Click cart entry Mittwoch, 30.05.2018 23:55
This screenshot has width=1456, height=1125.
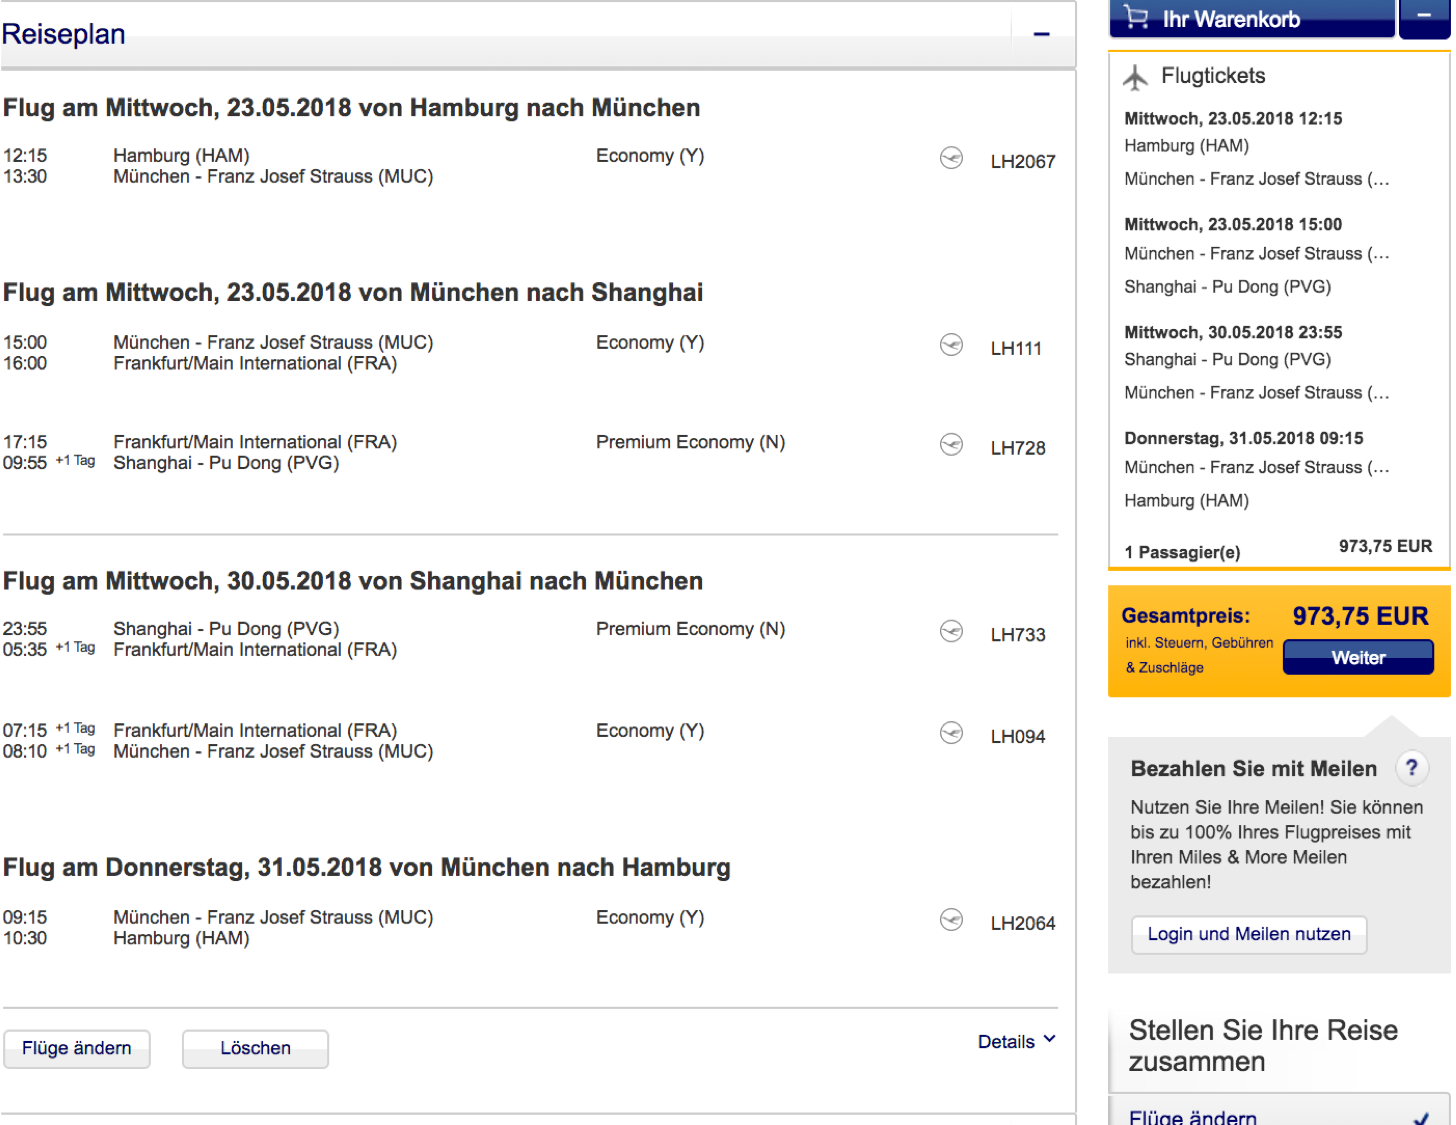pos(1233,332)
